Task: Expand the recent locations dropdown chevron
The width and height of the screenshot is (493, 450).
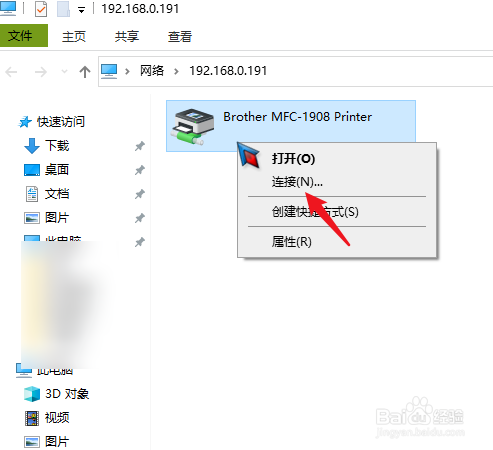Action: click(64, 71)
